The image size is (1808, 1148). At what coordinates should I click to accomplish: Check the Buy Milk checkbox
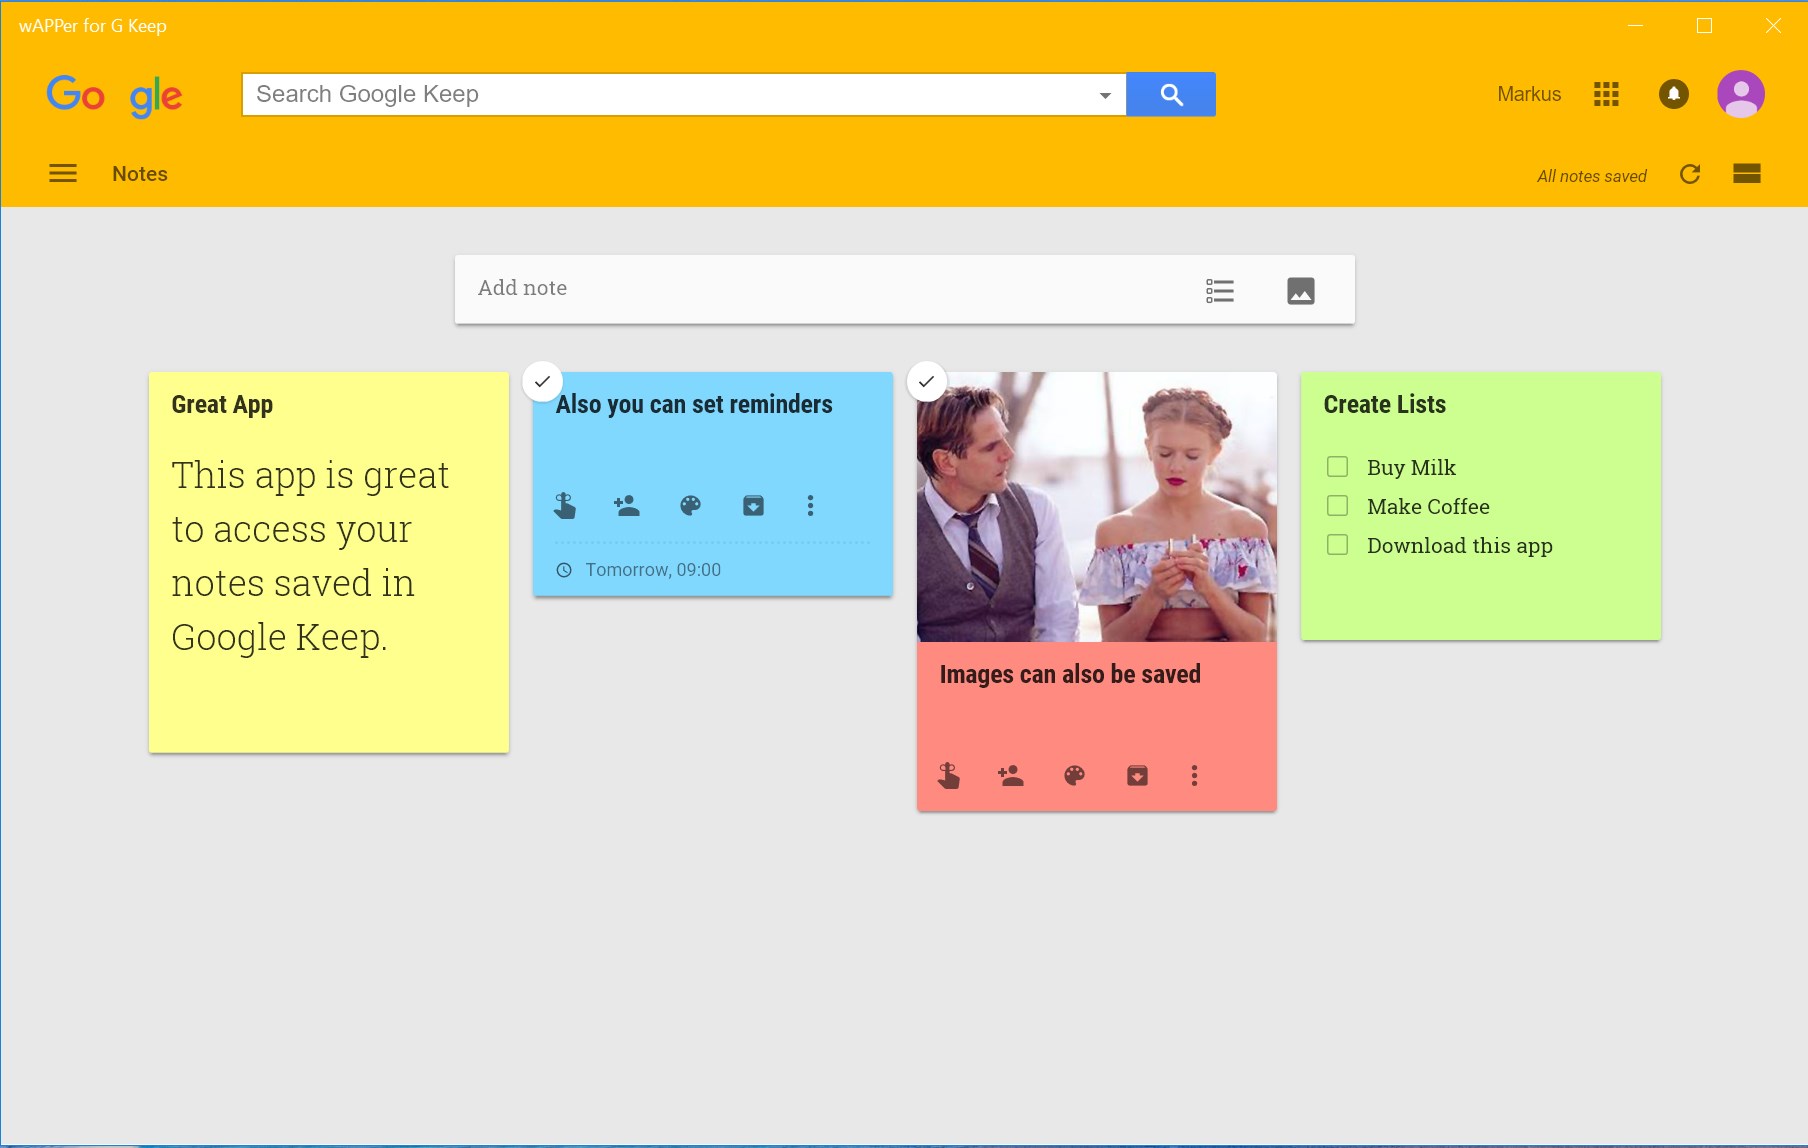click(1337, 467)
